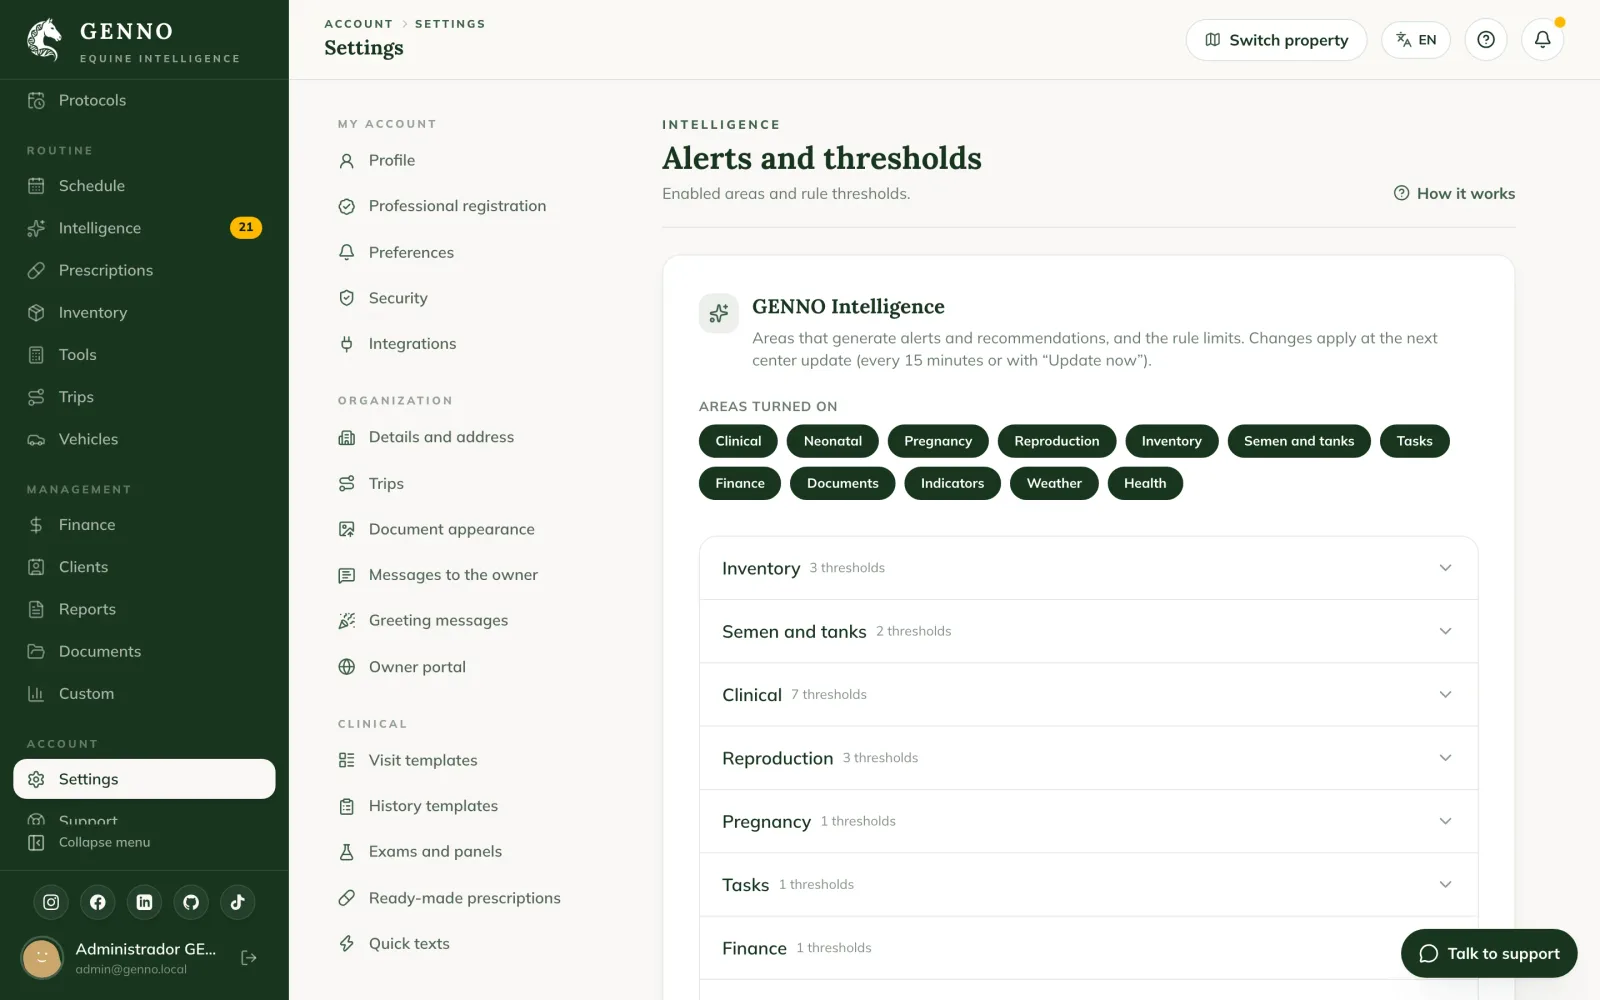Click the Exams and panels flask icon
Image resolution: width=1600 pixels, height=1000 pixels.
347,852
